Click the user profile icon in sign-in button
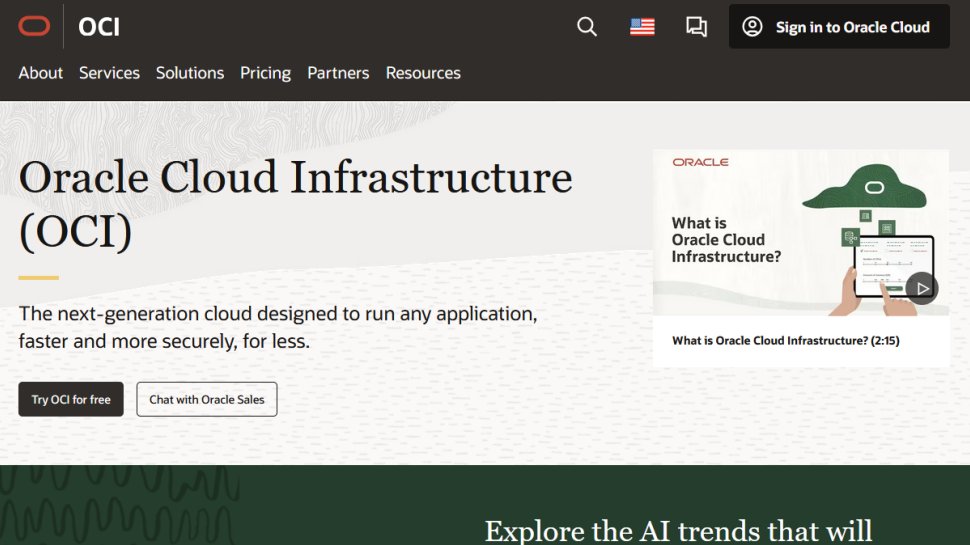The image size is (970, 545). pyautogui.click(x=752, y=27)
